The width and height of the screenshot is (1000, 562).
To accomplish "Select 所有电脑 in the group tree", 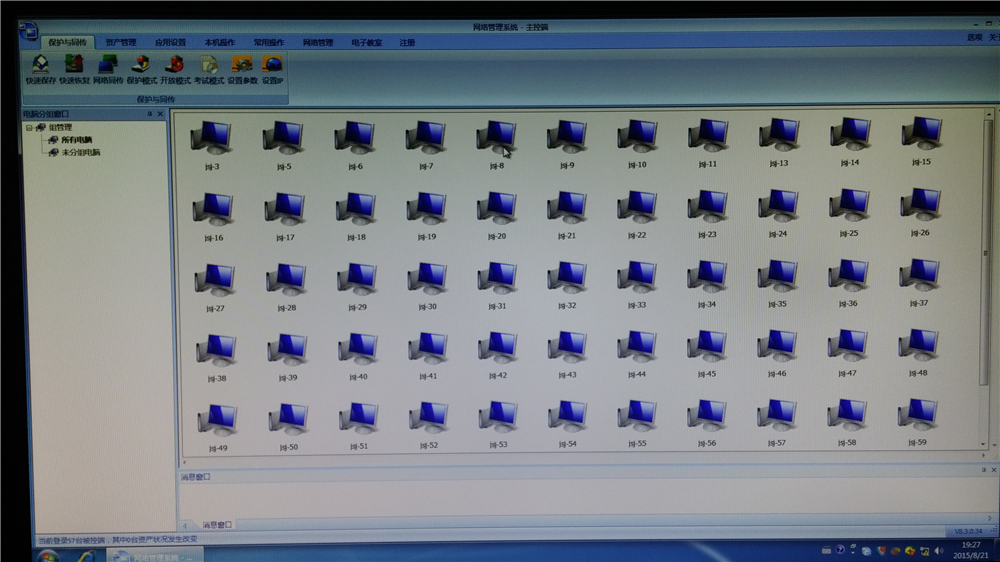I will [x=76, y=140].
